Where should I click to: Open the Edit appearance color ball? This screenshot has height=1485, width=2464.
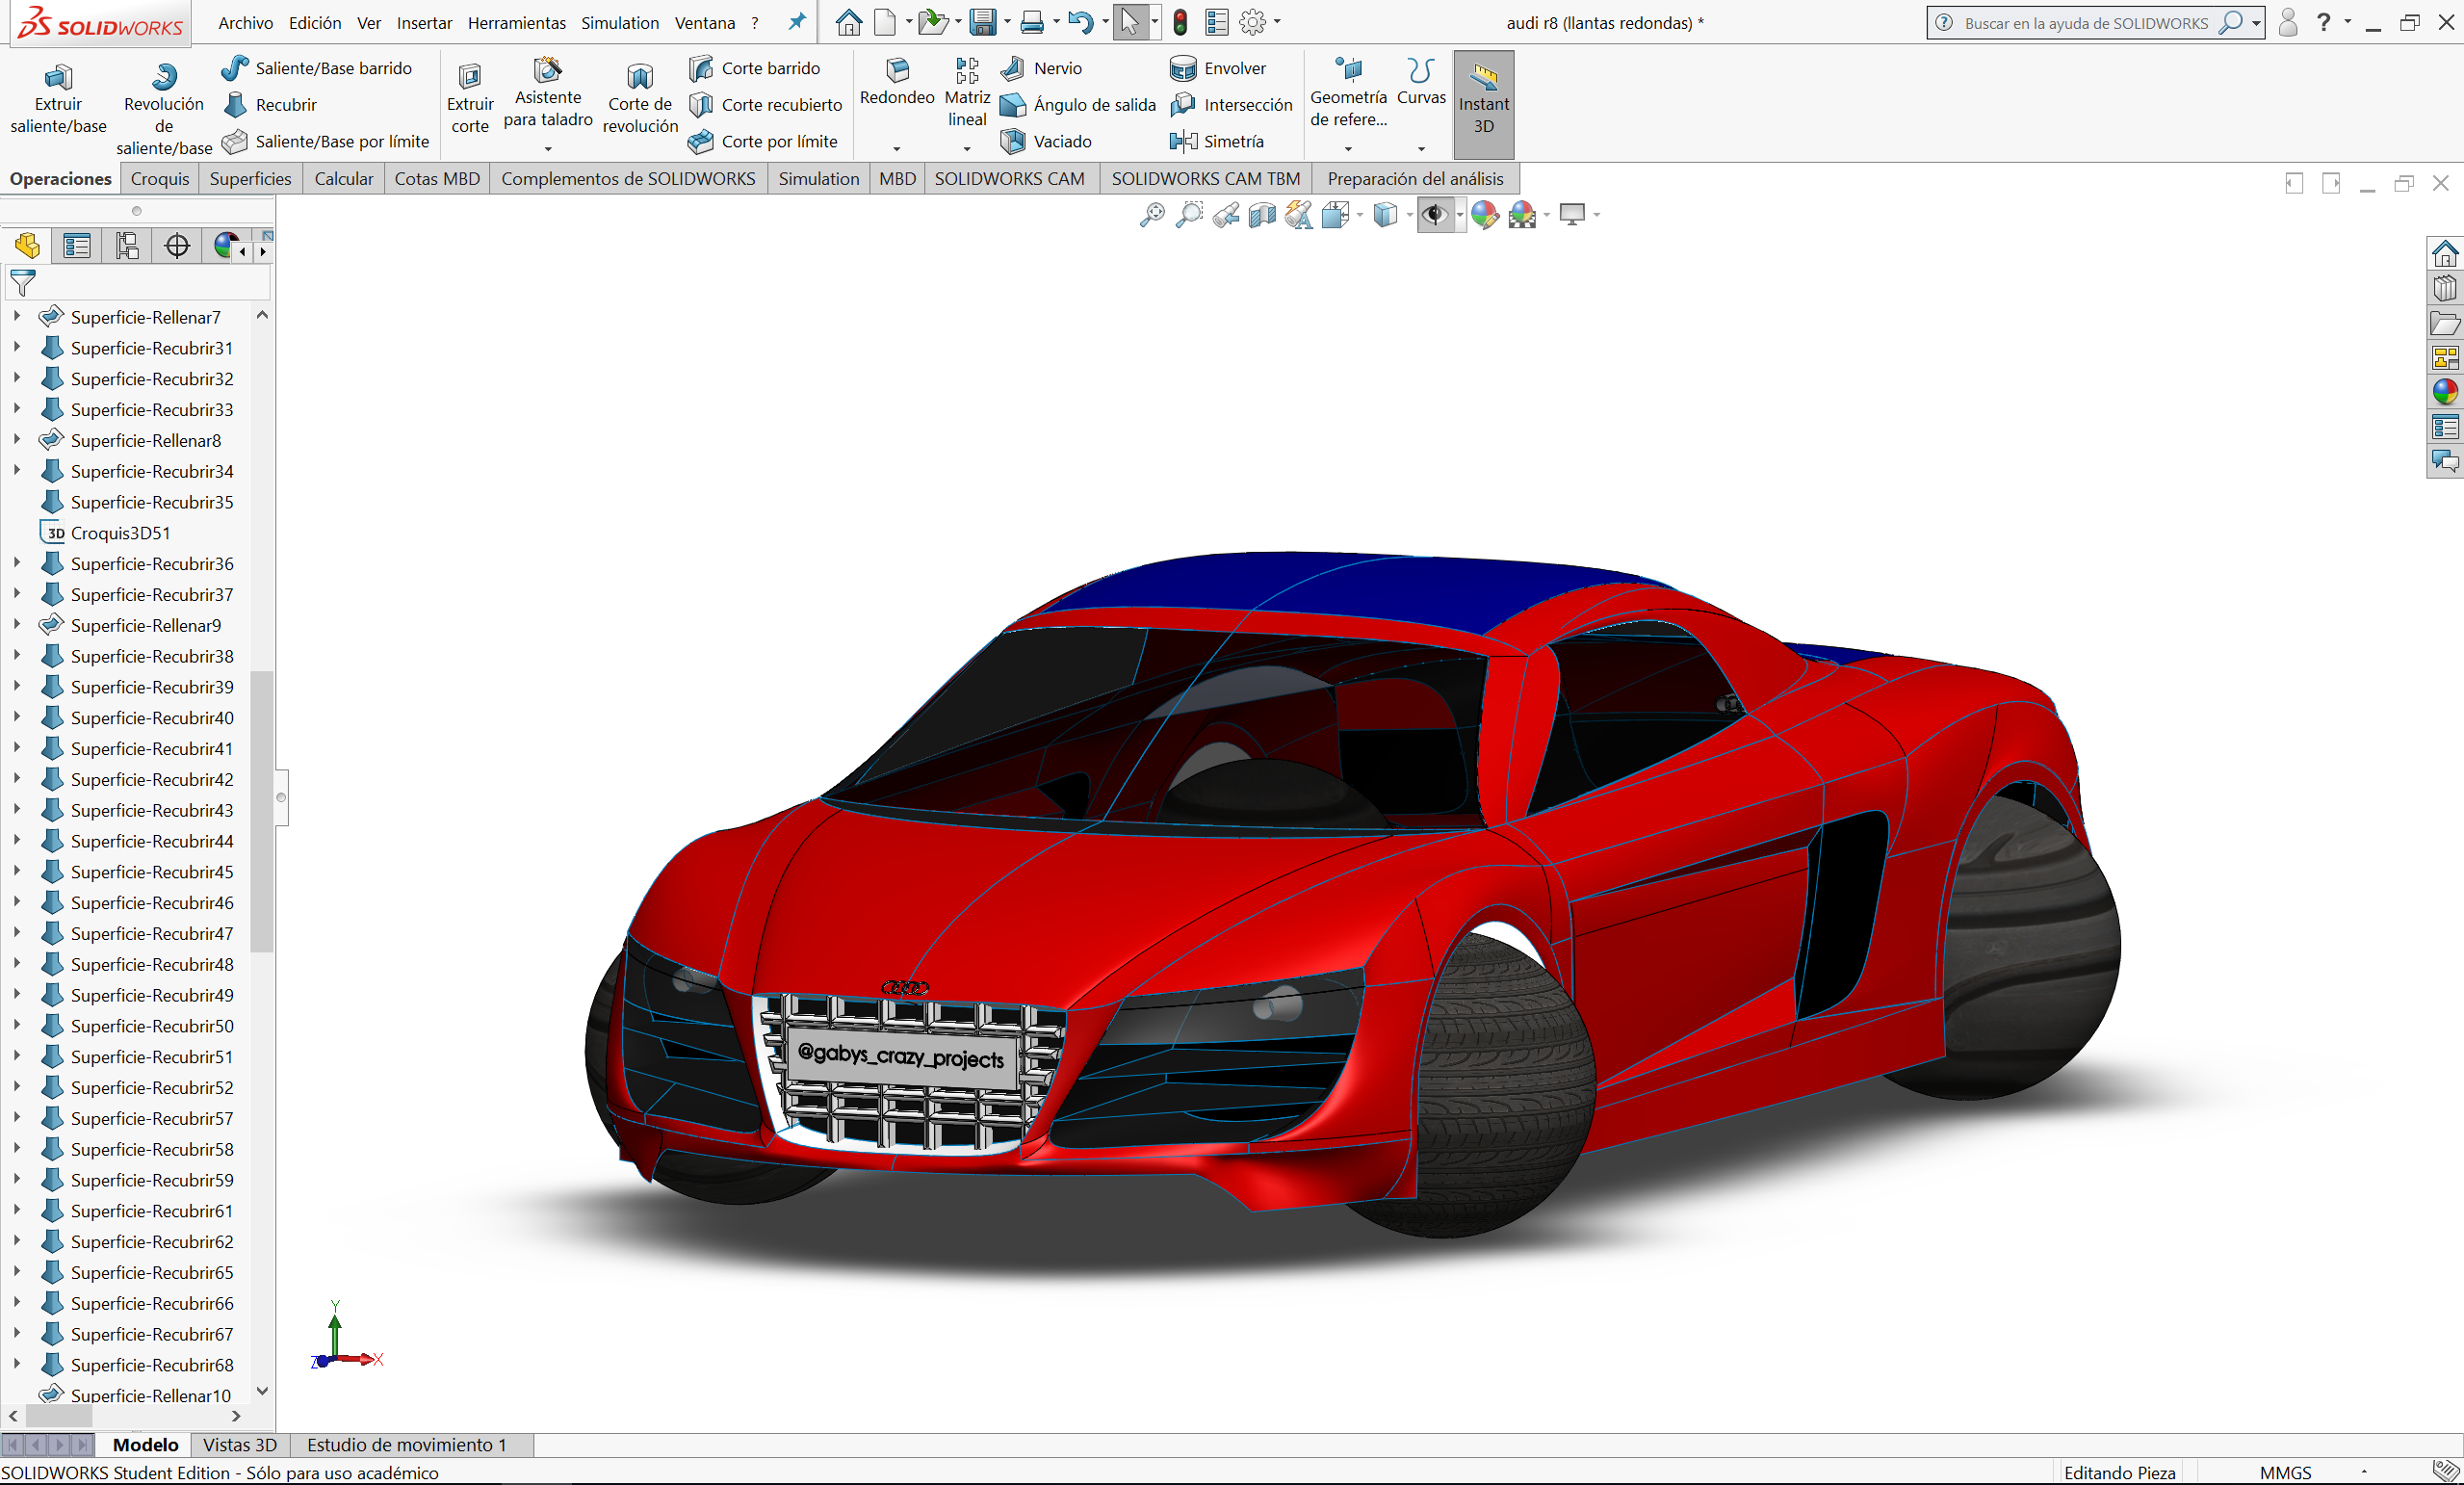pyautogui.click(x=1484, y=215)
